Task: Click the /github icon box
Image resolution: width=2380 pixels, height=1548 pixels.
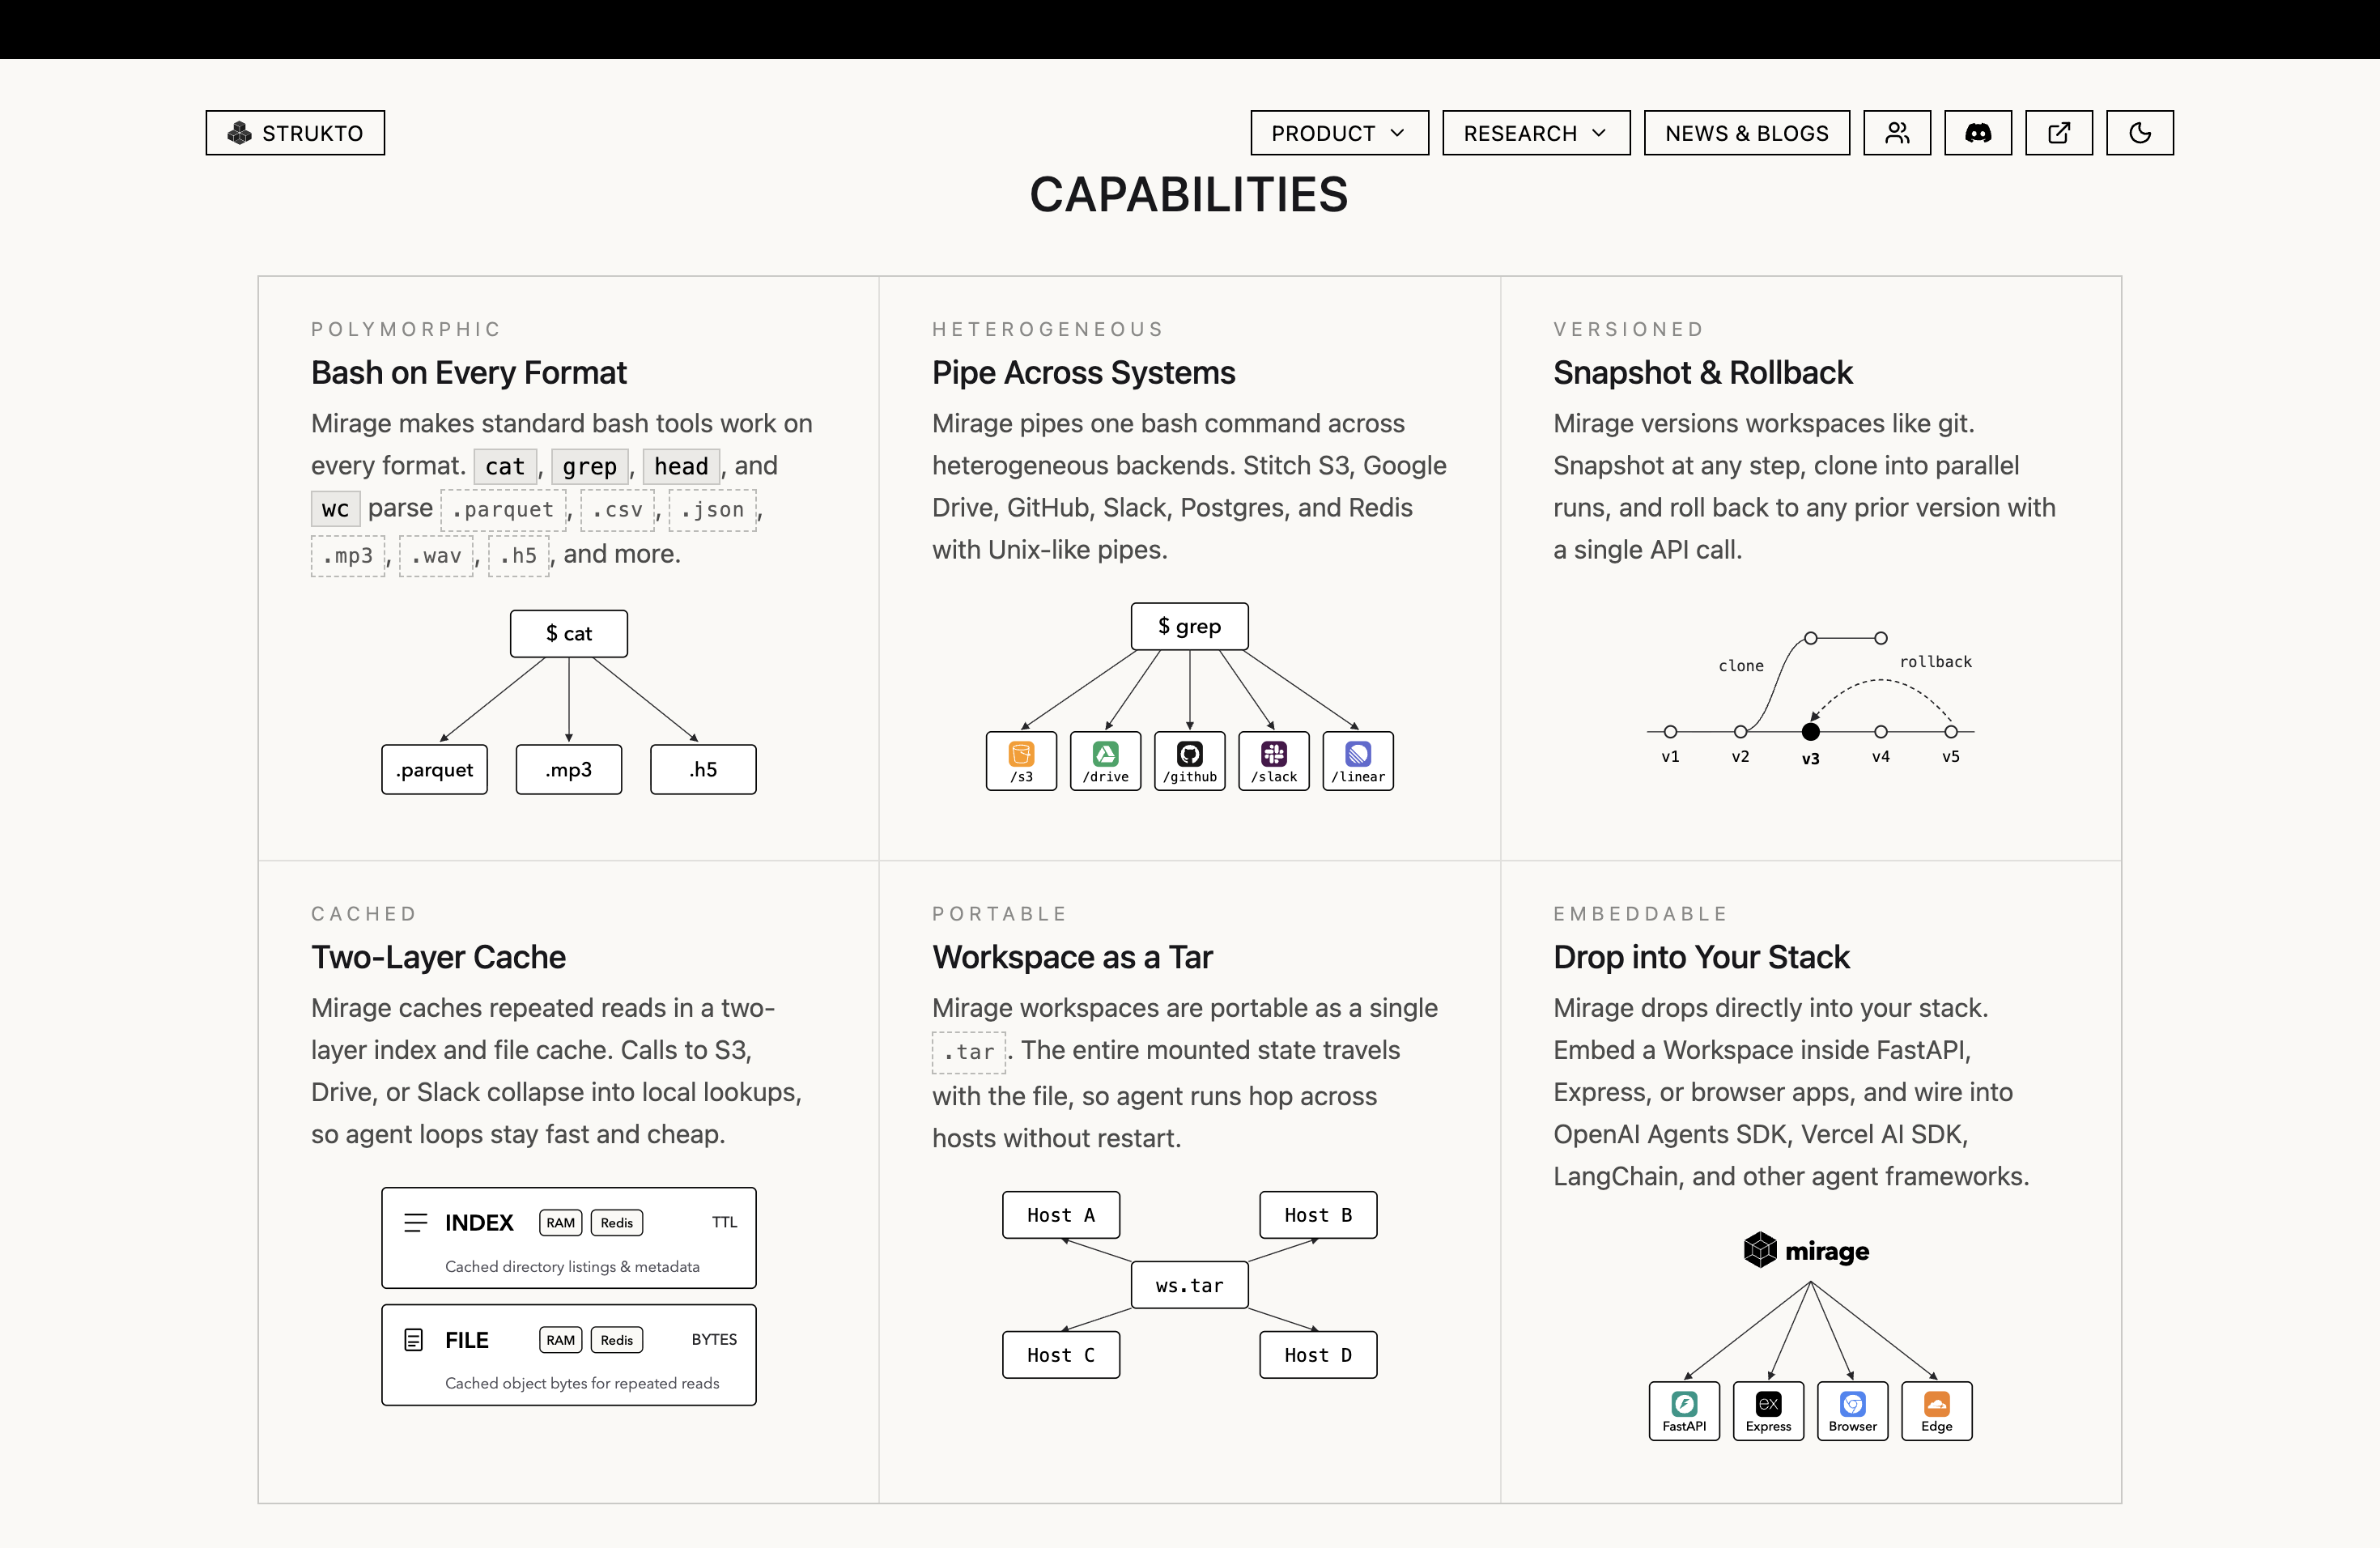Action: (1189, 761)
